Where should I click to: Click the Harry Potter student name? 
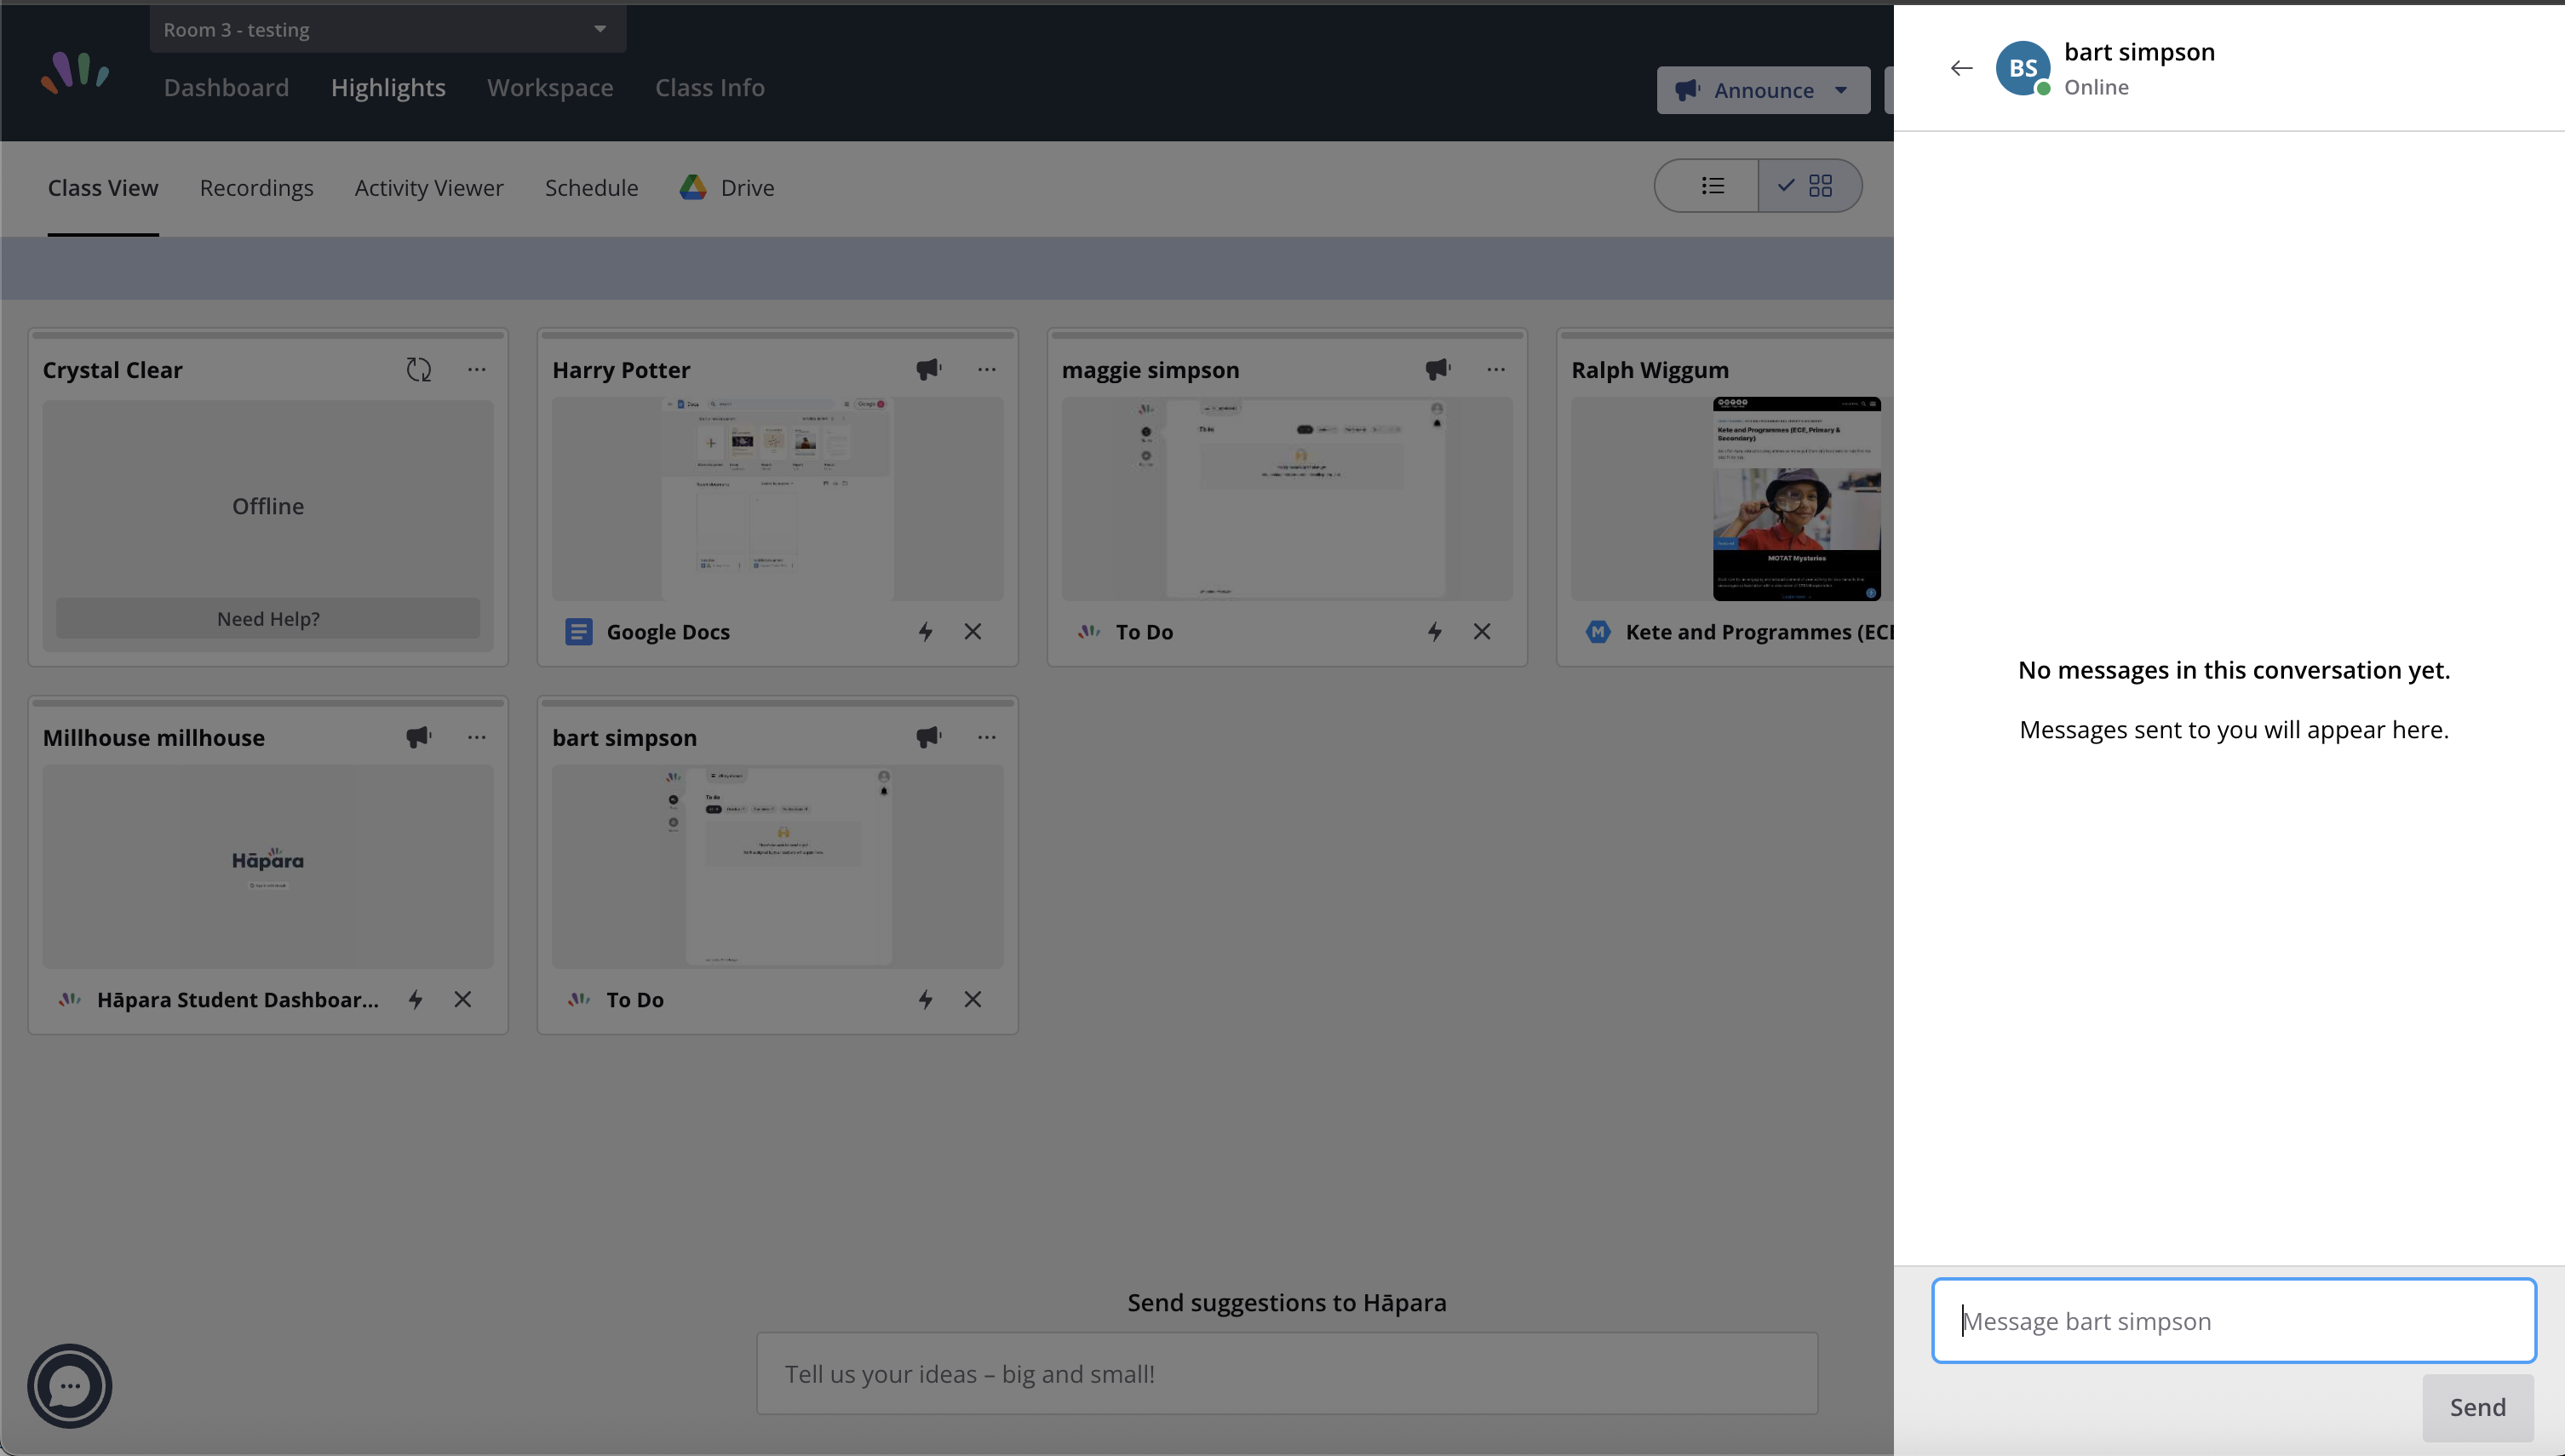click(621, 370)
